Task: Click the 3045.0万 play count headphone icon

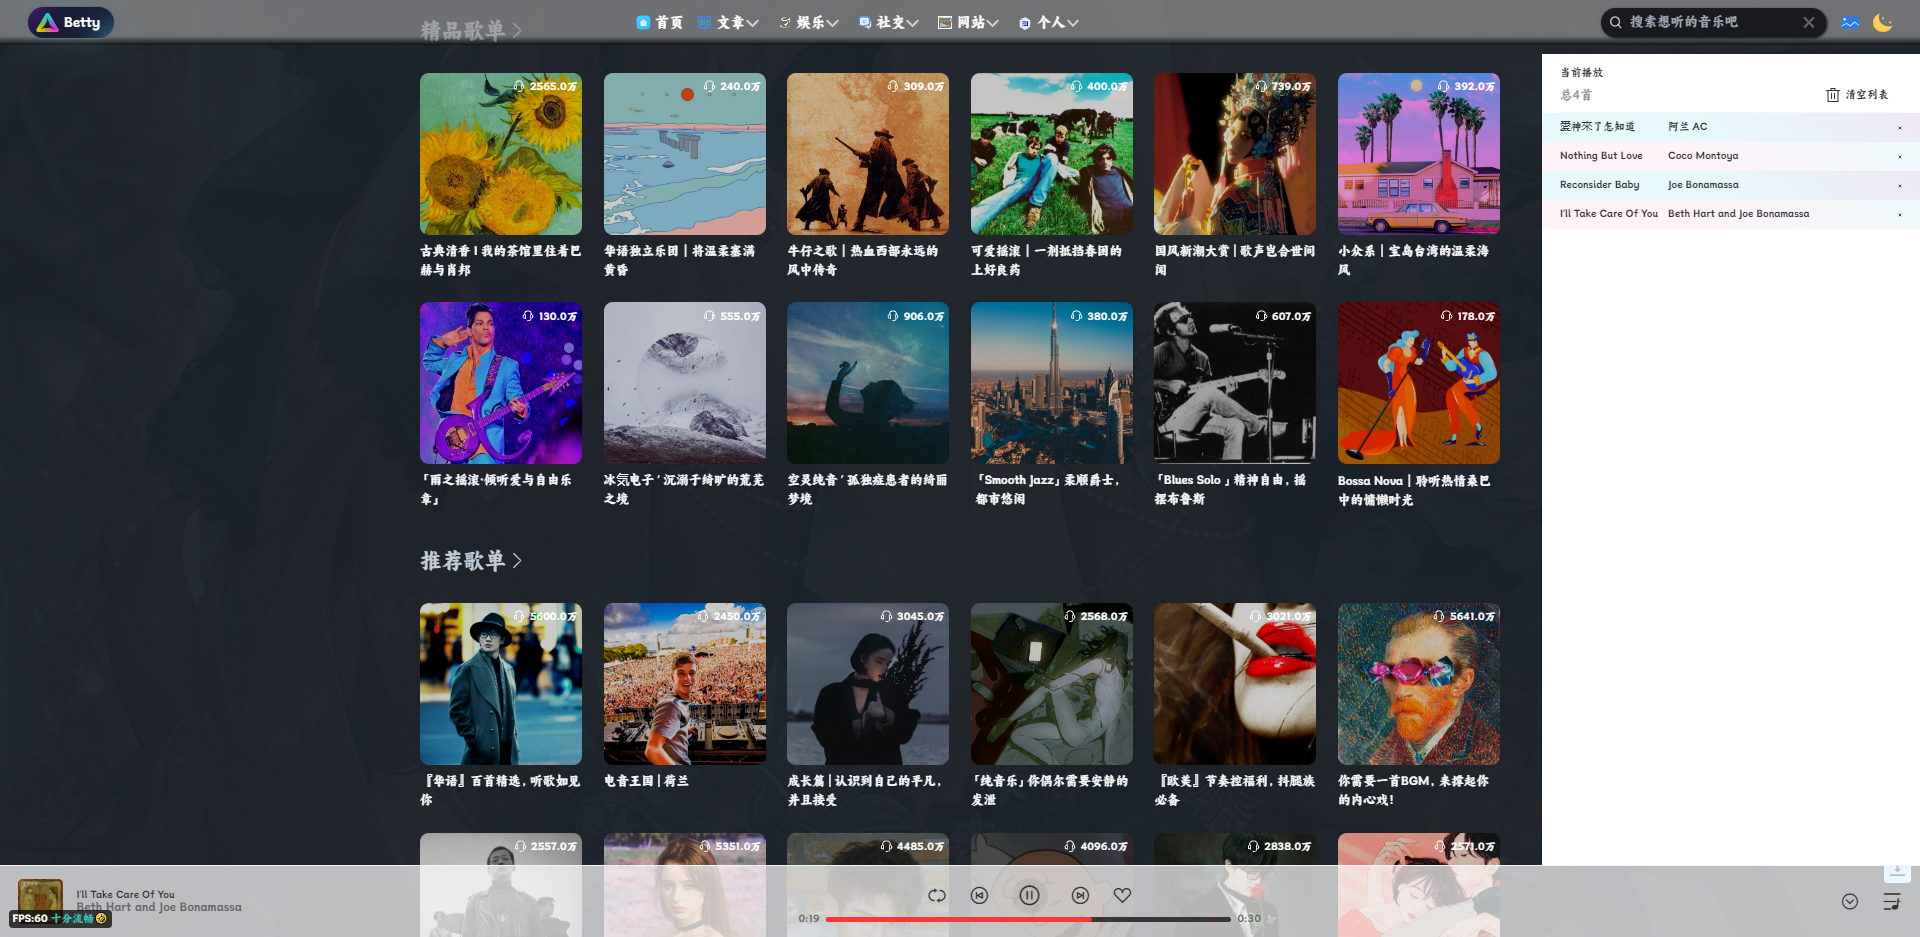Action: (x=886, y=617)
